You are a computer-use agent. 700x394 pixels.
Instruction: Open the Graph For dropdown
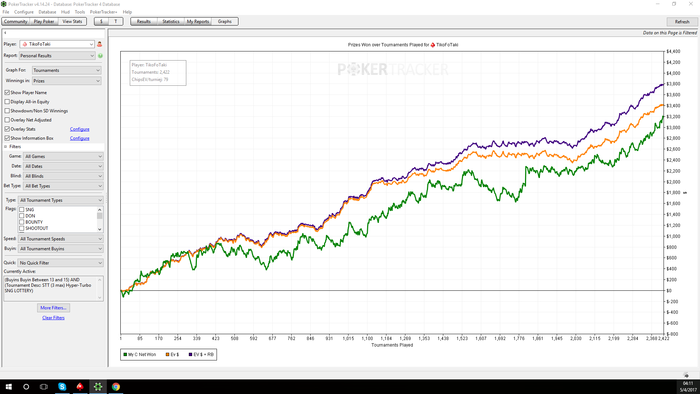click(67, 70)
